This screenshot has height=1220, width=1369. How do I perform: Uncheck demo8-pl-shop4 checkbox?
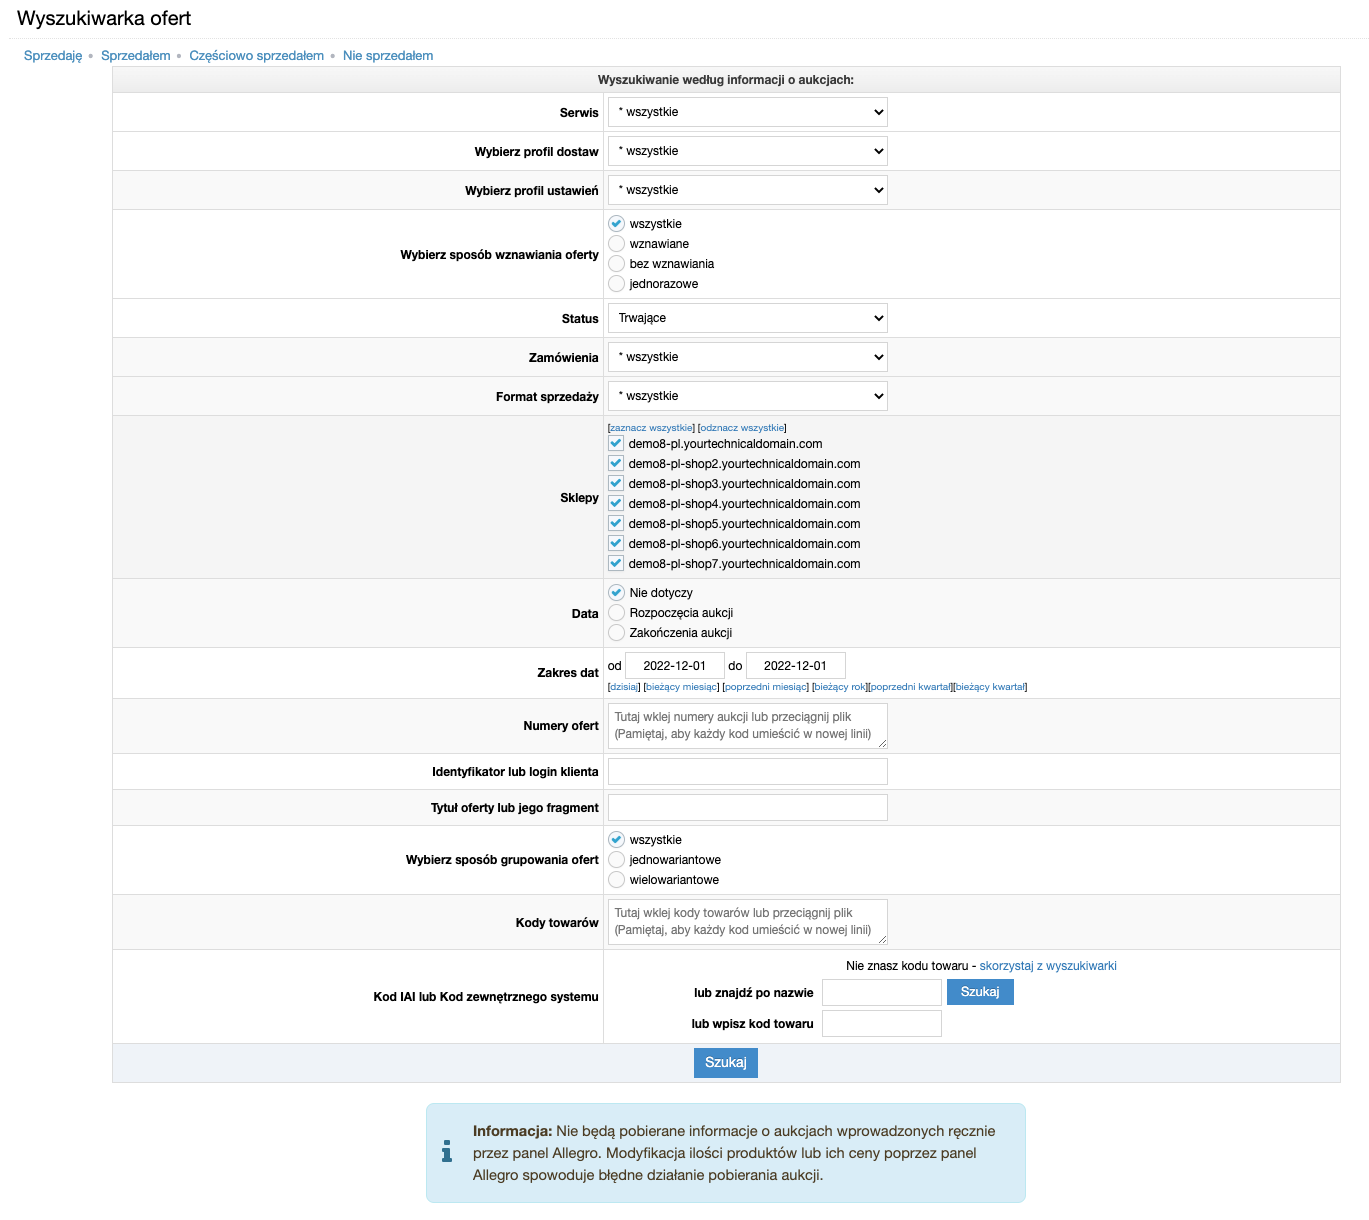[x=616, y=503]
